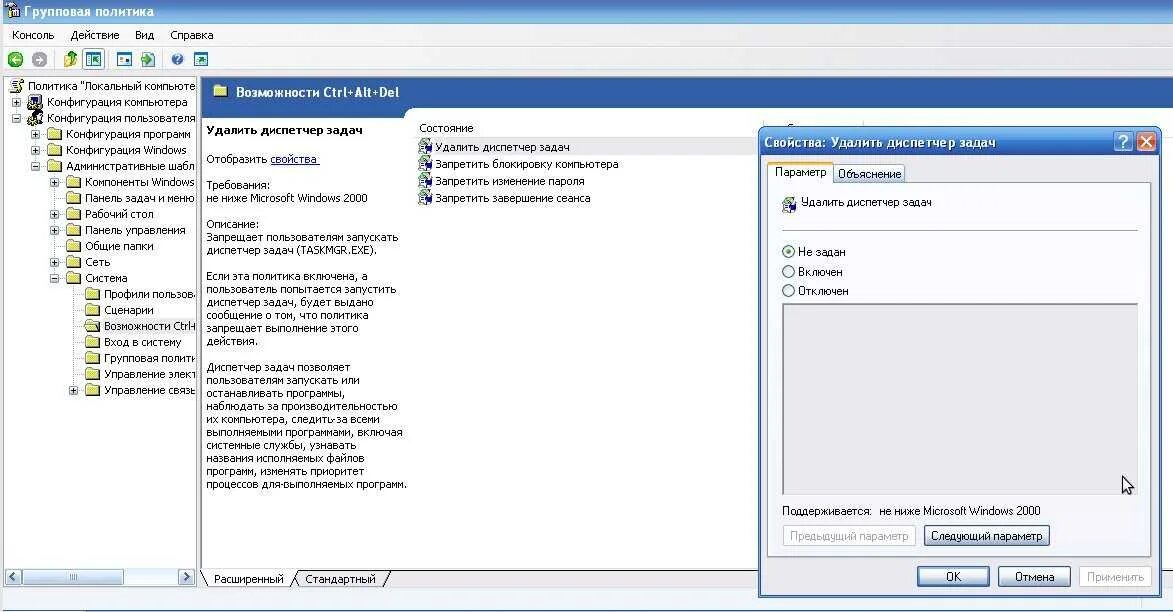Image resolution: width=1173 pixels, height=612 pixels.
Task: Switch to the Объяснение tab
Action: (x=869, y=174)
